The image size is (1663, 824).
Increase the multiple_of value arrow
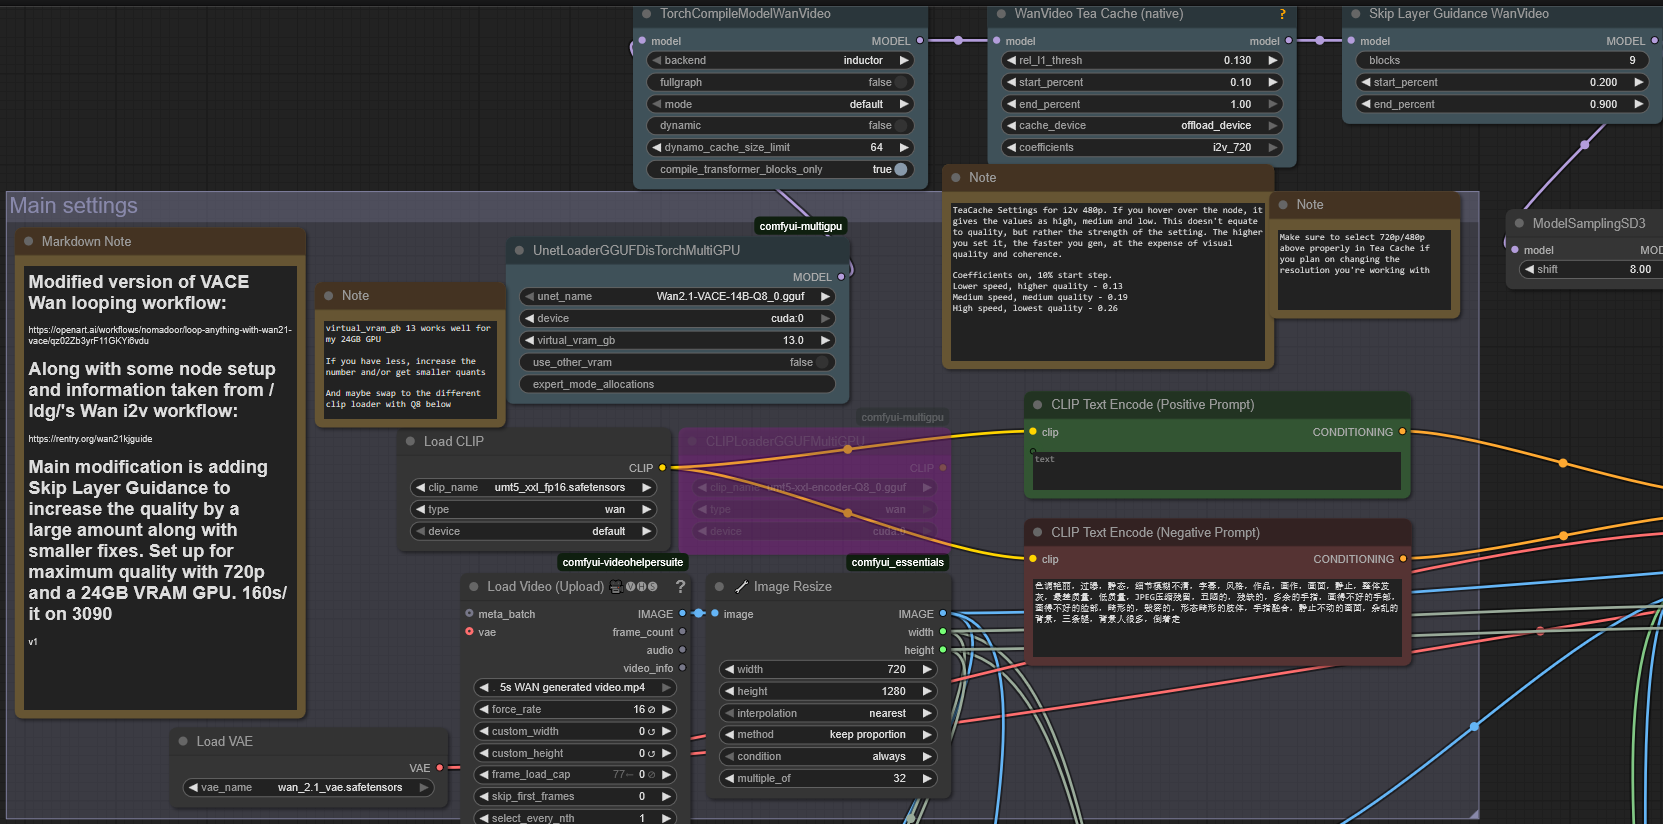point(927,779)
